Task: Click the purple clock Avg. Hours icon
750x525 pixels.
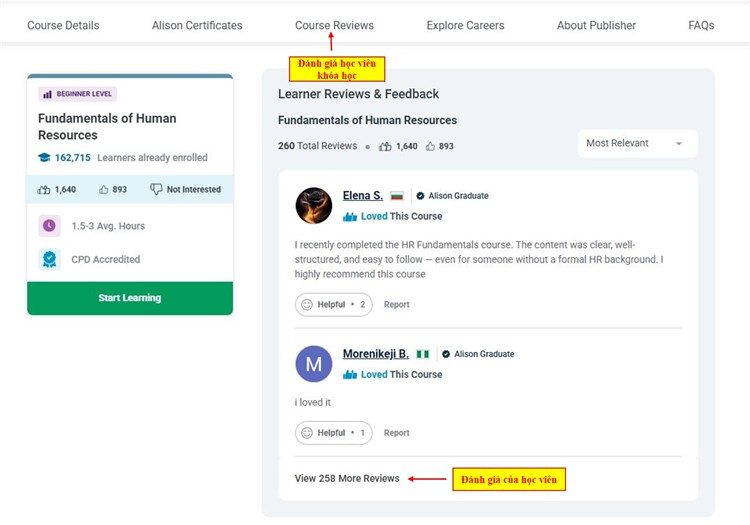Action: (x=49, y=226)
